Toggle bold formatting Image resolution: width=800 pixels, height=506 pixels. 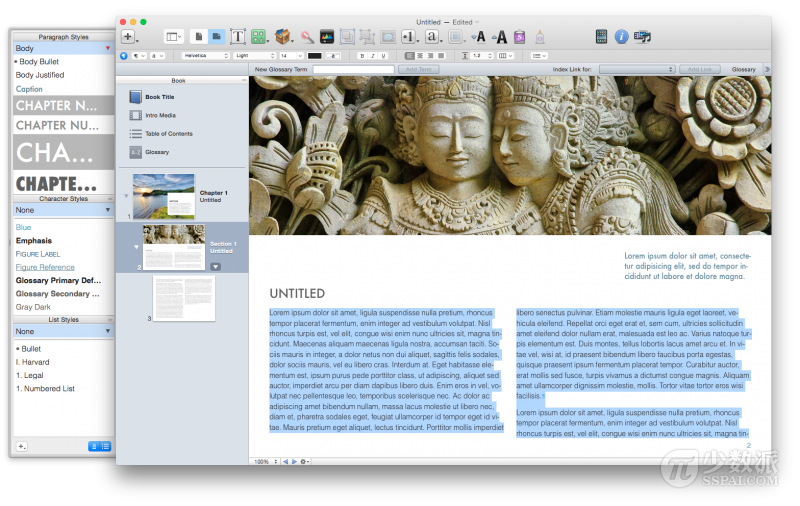362,56
